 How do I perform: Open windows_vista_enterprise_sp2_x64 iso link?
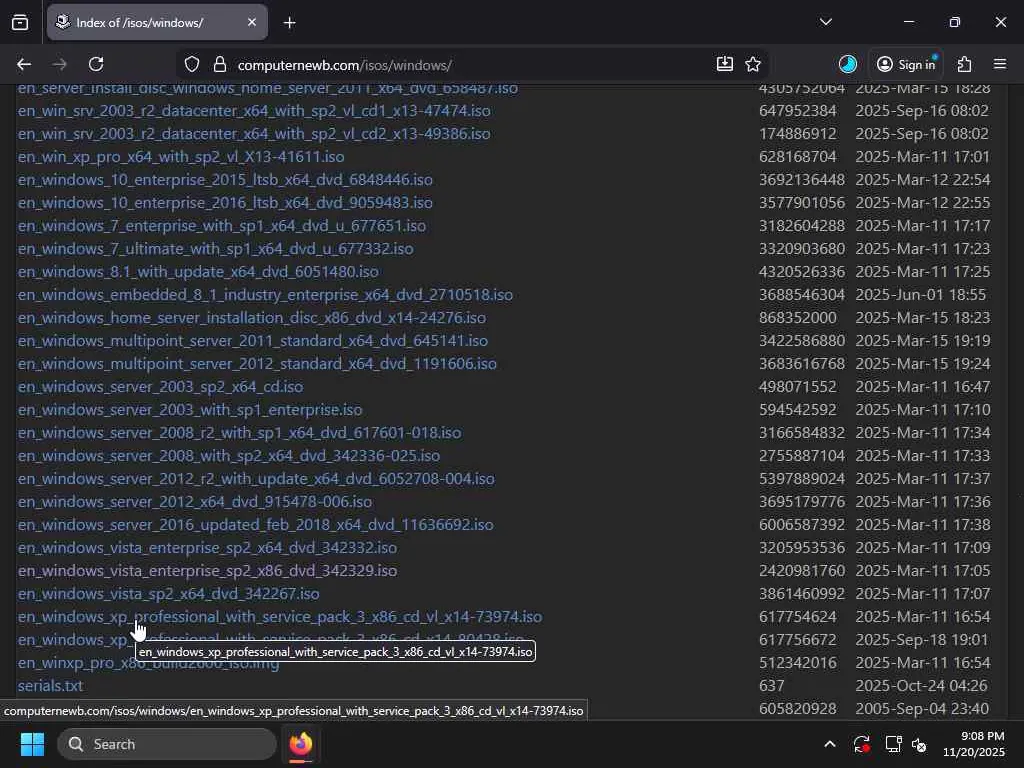[x=207, y=547]
